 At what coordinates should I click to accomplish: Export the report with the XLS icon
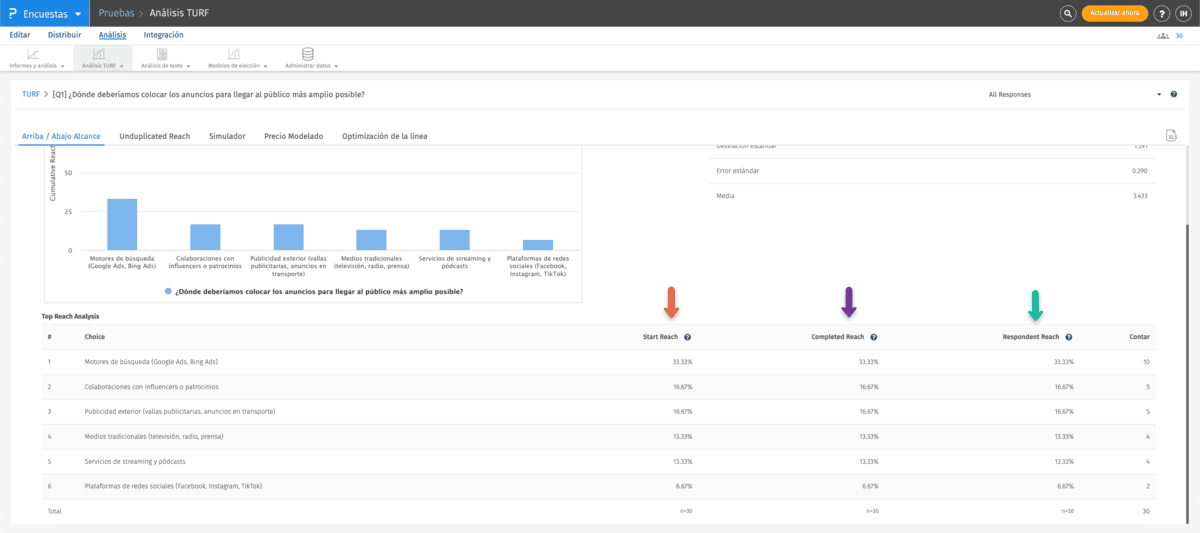(1171, 136)
